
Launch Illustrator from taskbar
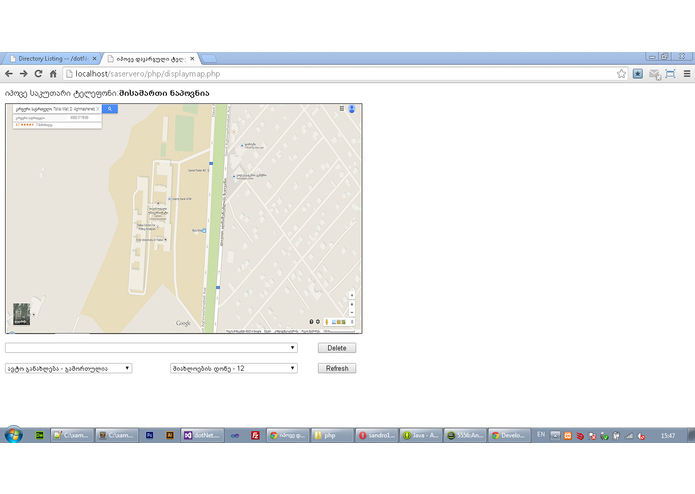[170, 436]
